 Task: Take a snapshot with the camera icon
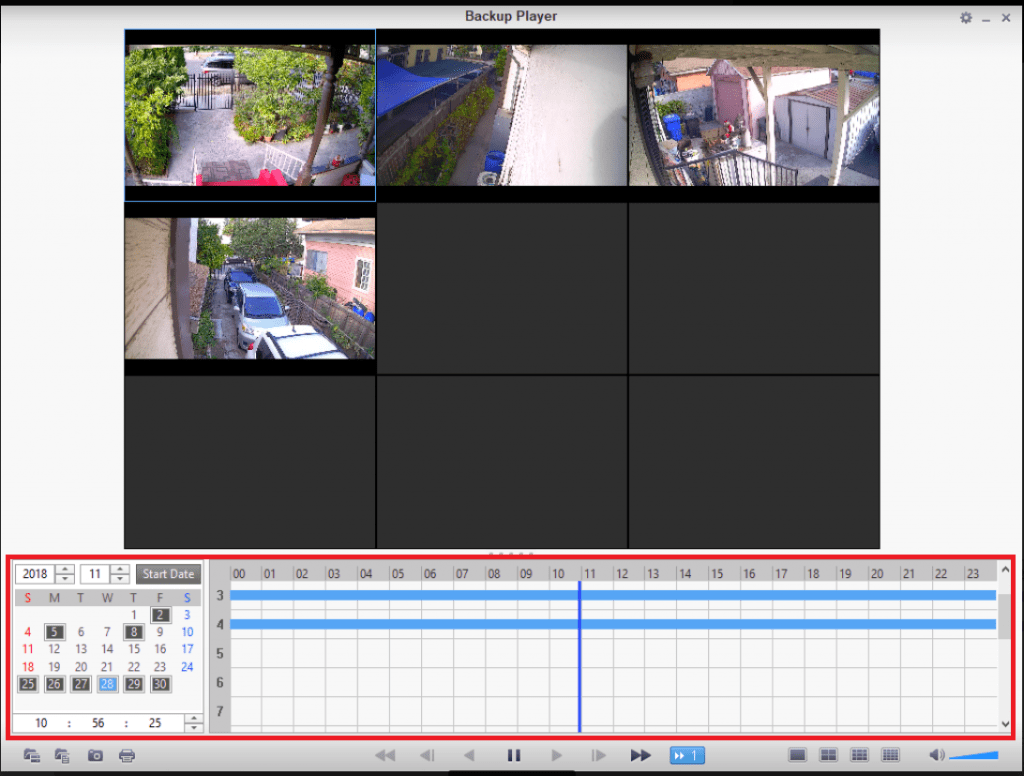(x=95, y=755)
